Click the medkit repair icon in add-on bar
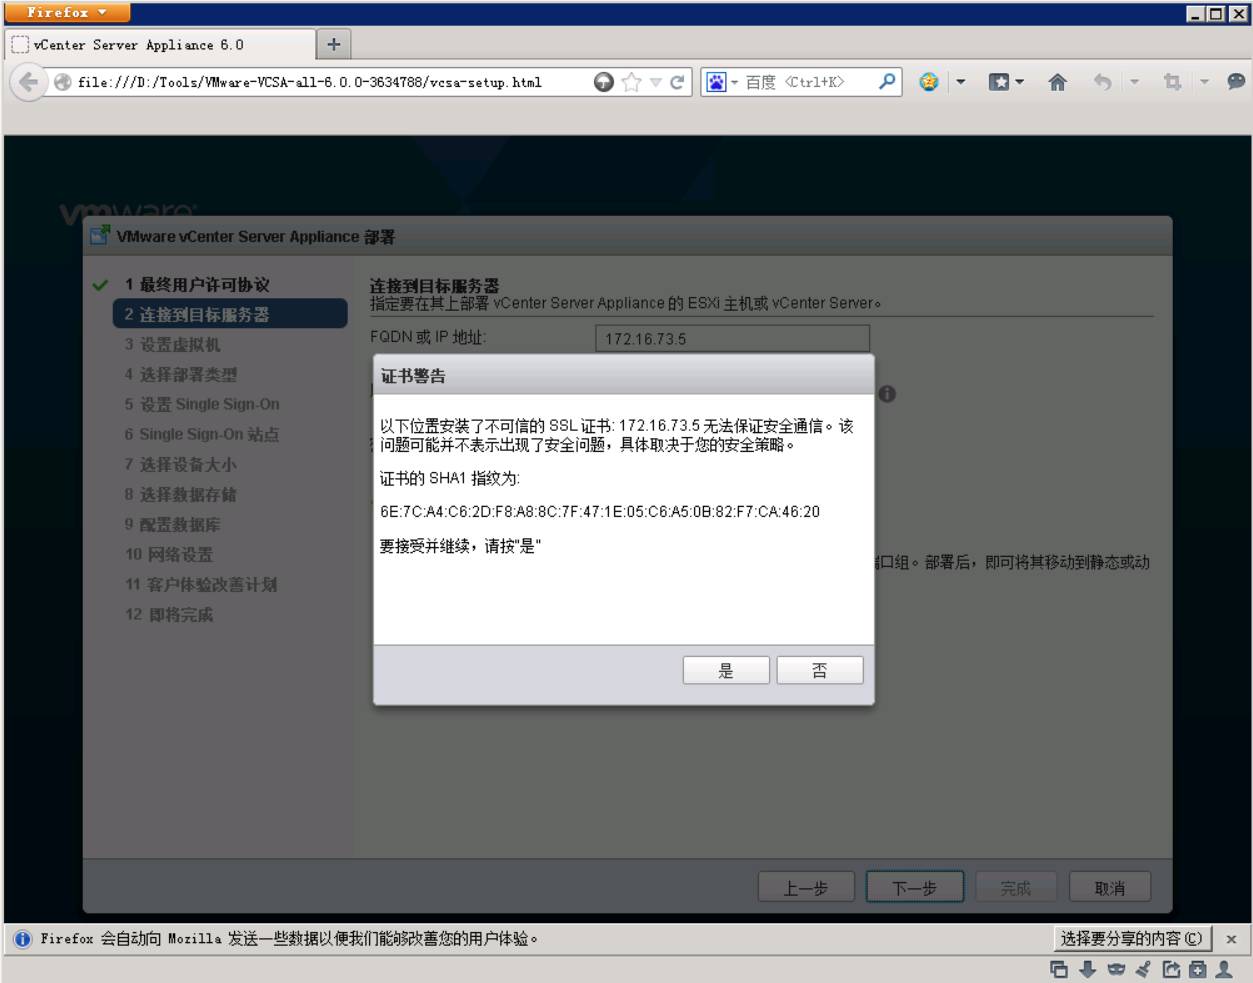This screenshot has height=983, width=1253. pos(1197,969)
